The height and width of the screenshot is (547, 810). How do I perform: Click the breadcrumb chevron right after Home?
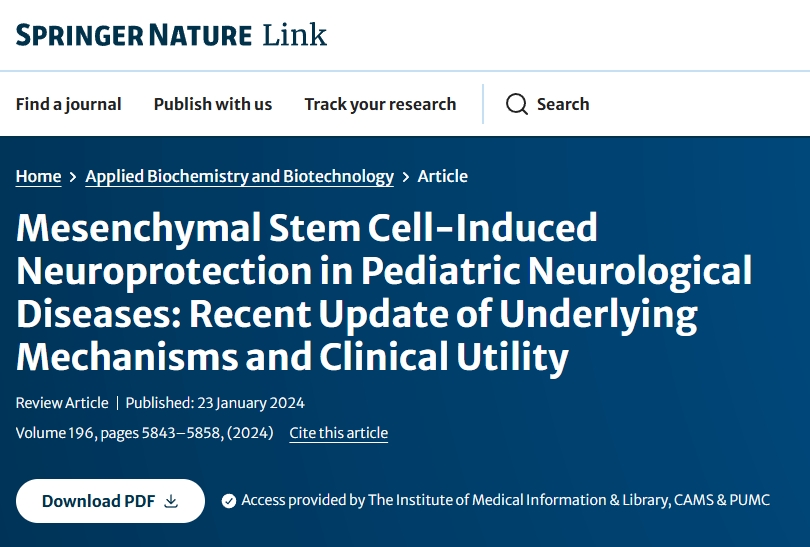(73, 177)
